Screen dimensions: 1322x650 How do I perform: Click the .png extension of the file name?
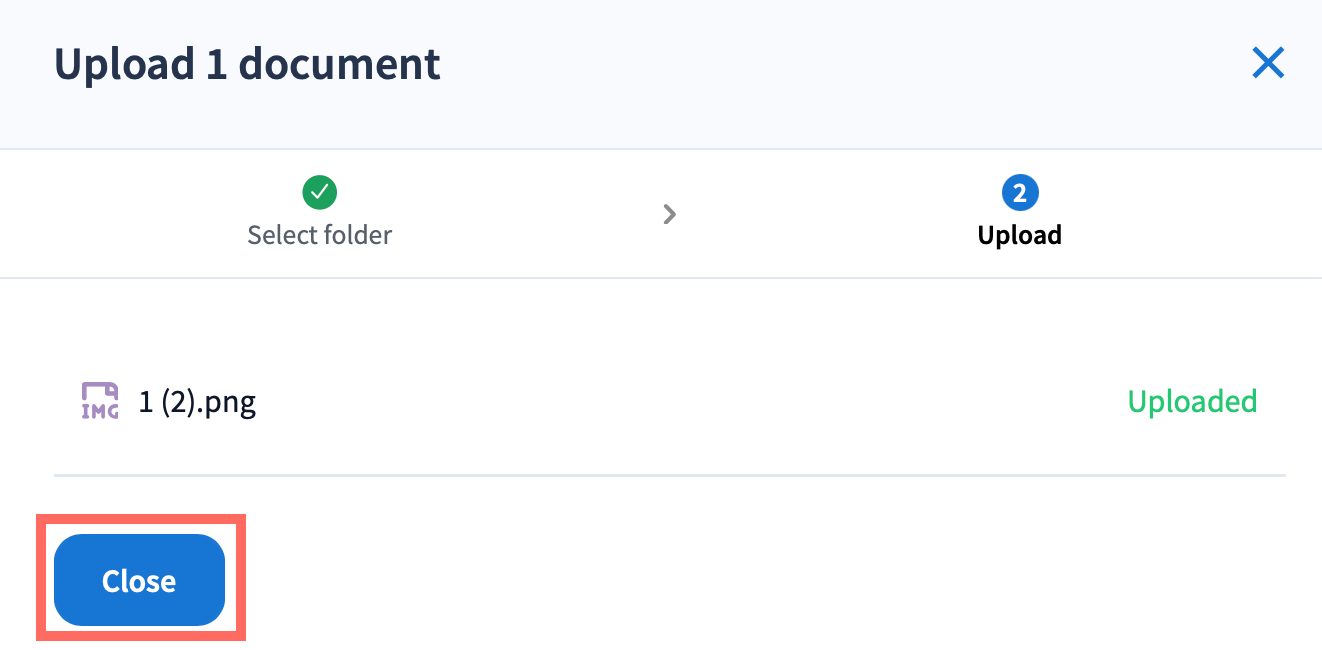(230, 402)
